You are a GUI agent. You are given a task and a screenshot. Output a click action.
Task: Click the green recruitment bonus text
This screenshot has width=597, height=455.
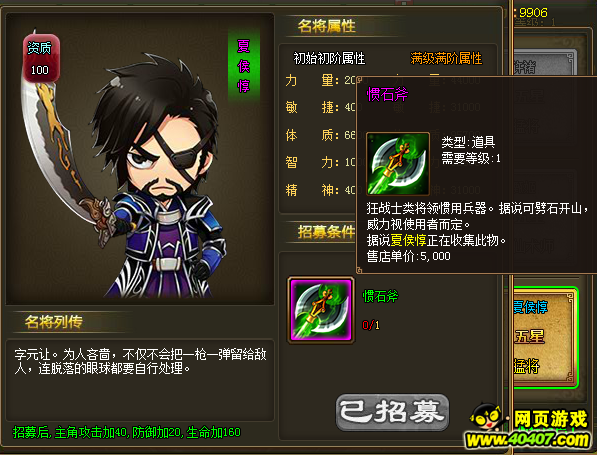point(127,432)
